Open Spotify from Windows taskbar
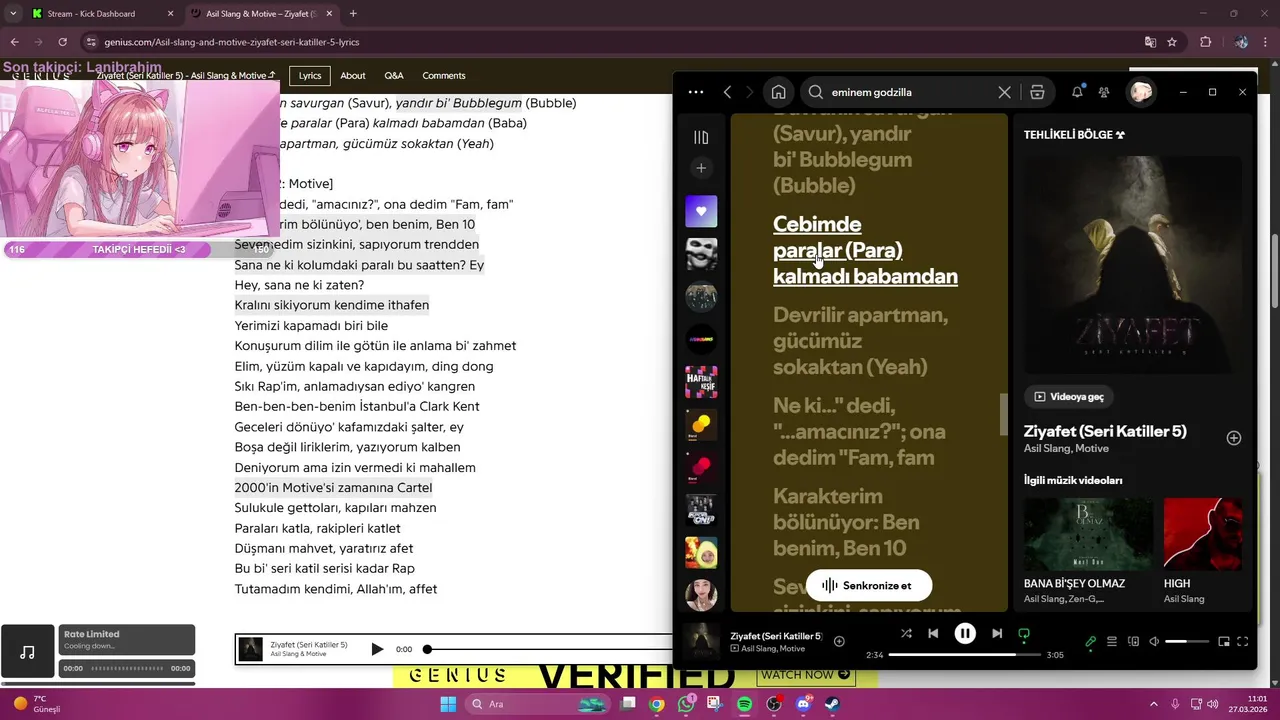The height and width of the screenshot is (720, 1280). 745,704
